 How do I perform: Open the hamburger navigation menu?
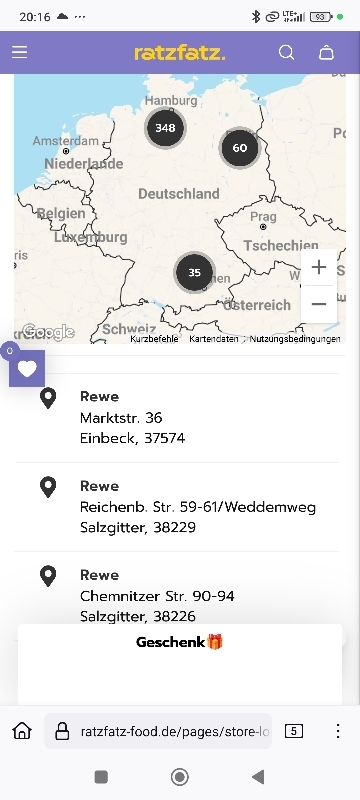[19, 52]
